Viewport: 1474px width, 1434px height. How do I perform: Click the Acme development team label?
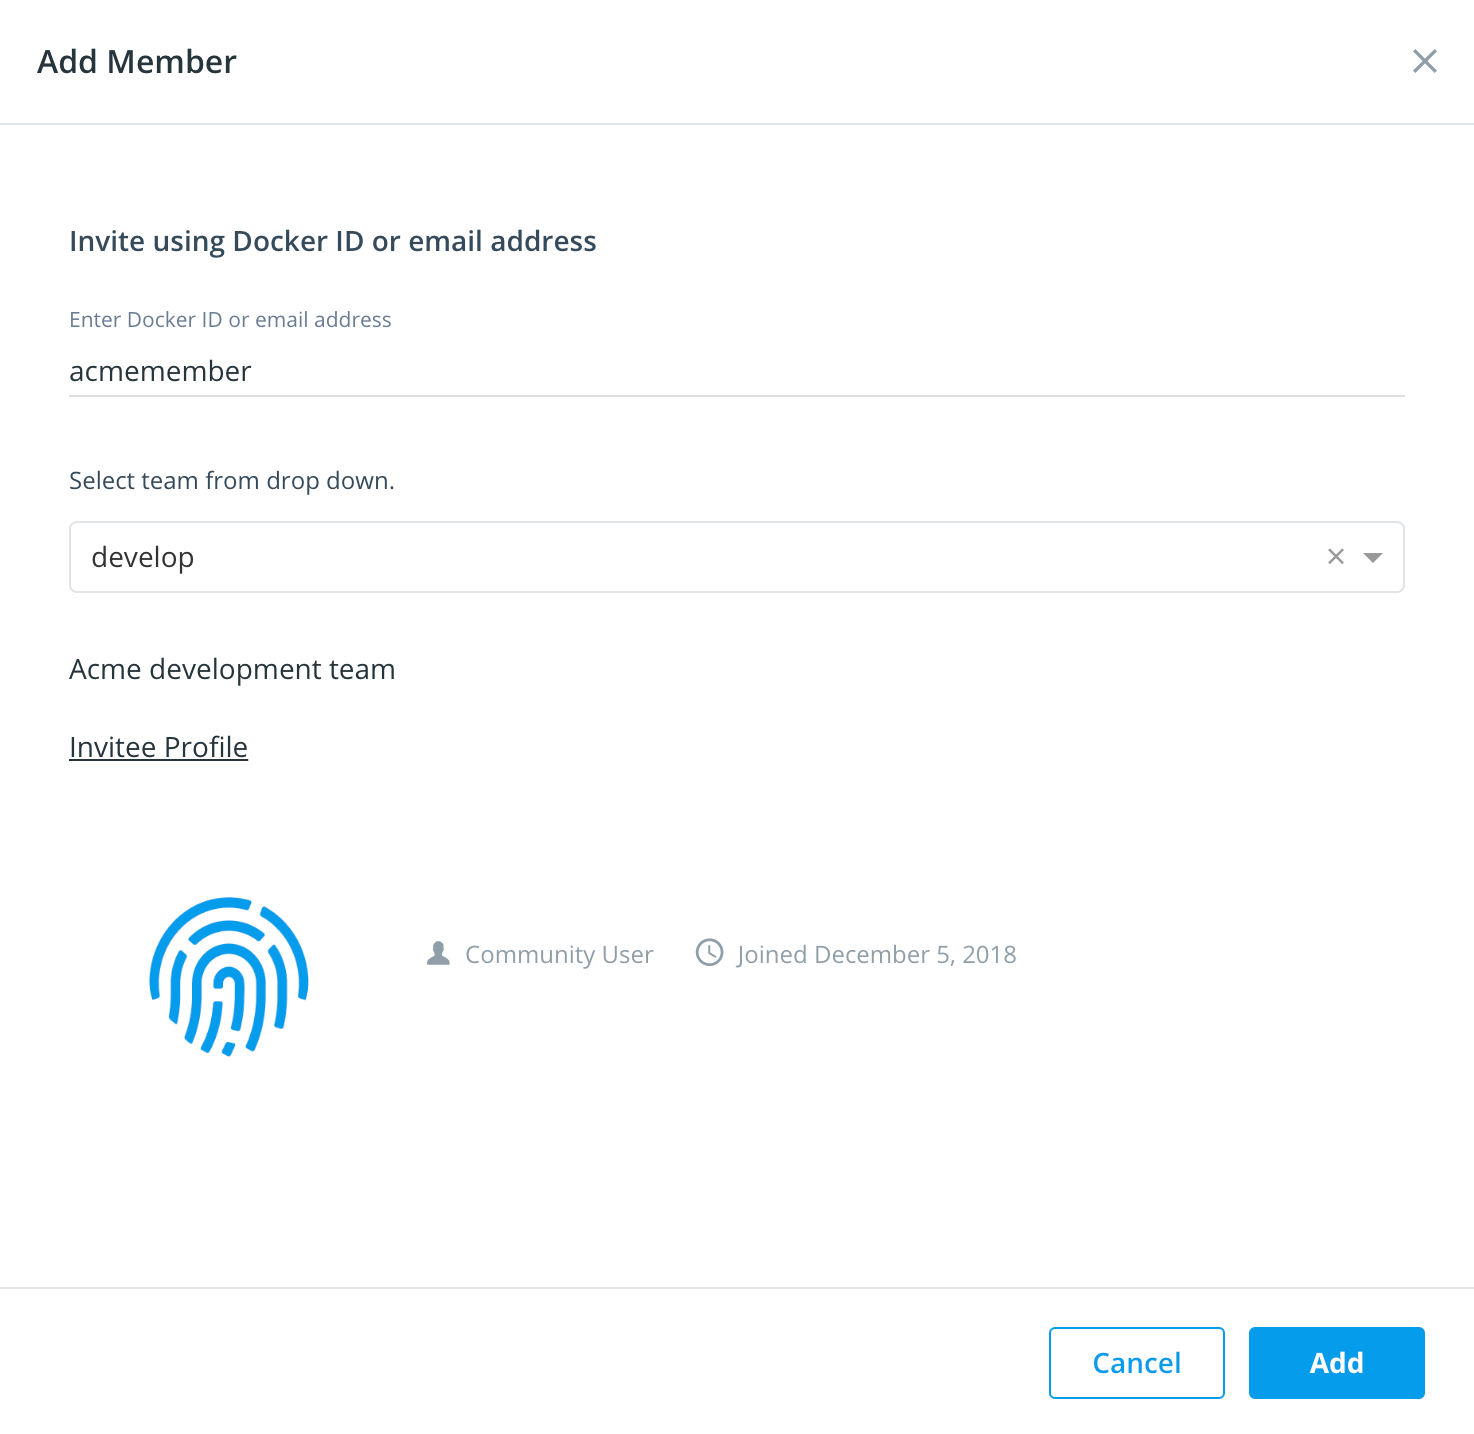click(232, 668)
